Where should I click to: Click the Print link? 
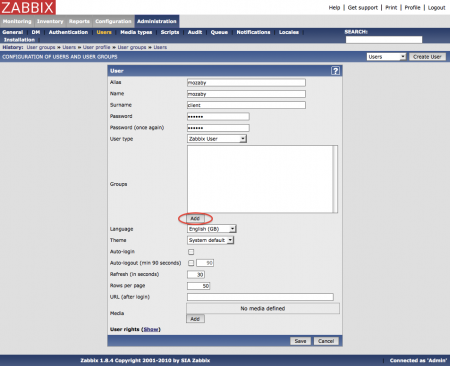(391, 7)
